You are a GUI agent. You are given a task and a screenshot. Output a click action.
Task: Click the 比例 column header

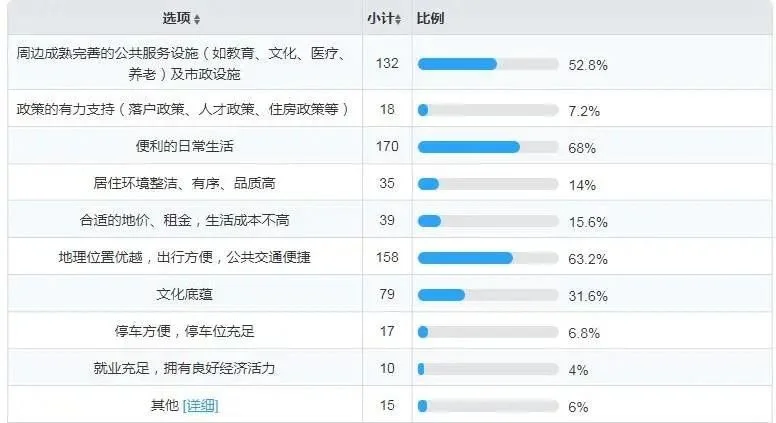pyautogui.click(x=430, y=18)
